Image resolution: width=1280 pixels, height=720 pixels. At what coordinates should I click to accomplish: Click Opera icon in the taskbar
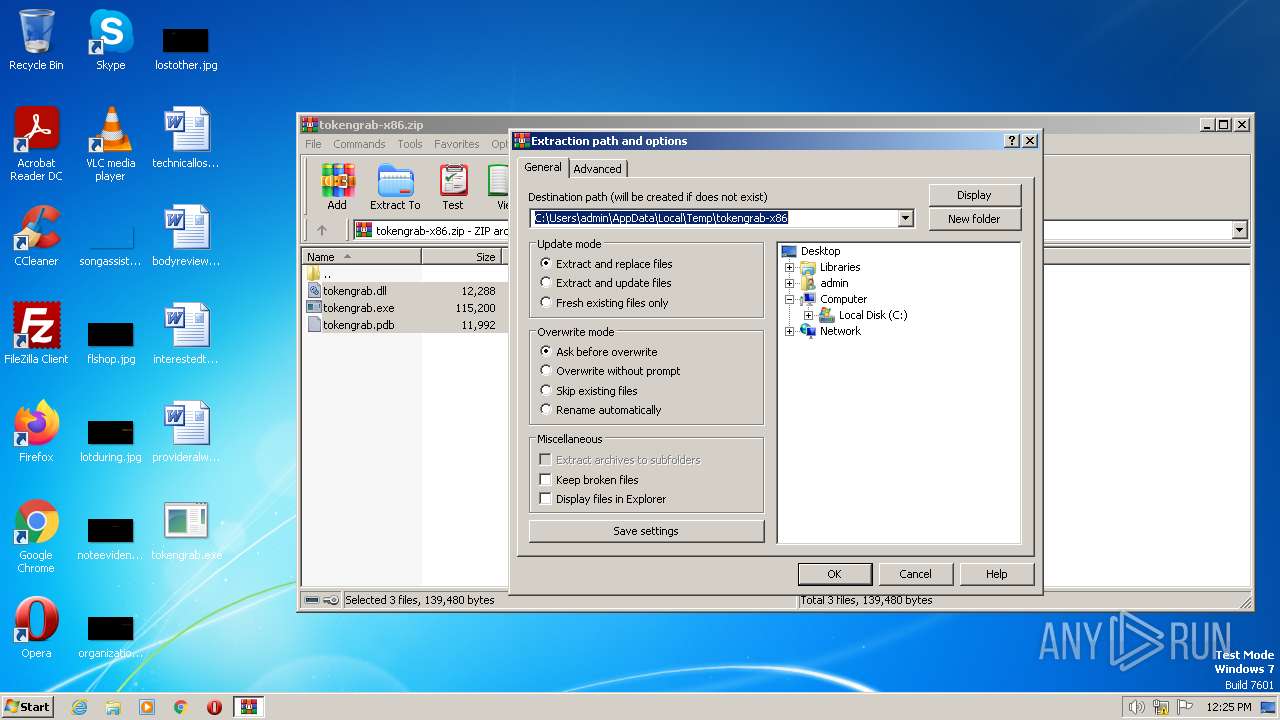(x=214, y=707)
